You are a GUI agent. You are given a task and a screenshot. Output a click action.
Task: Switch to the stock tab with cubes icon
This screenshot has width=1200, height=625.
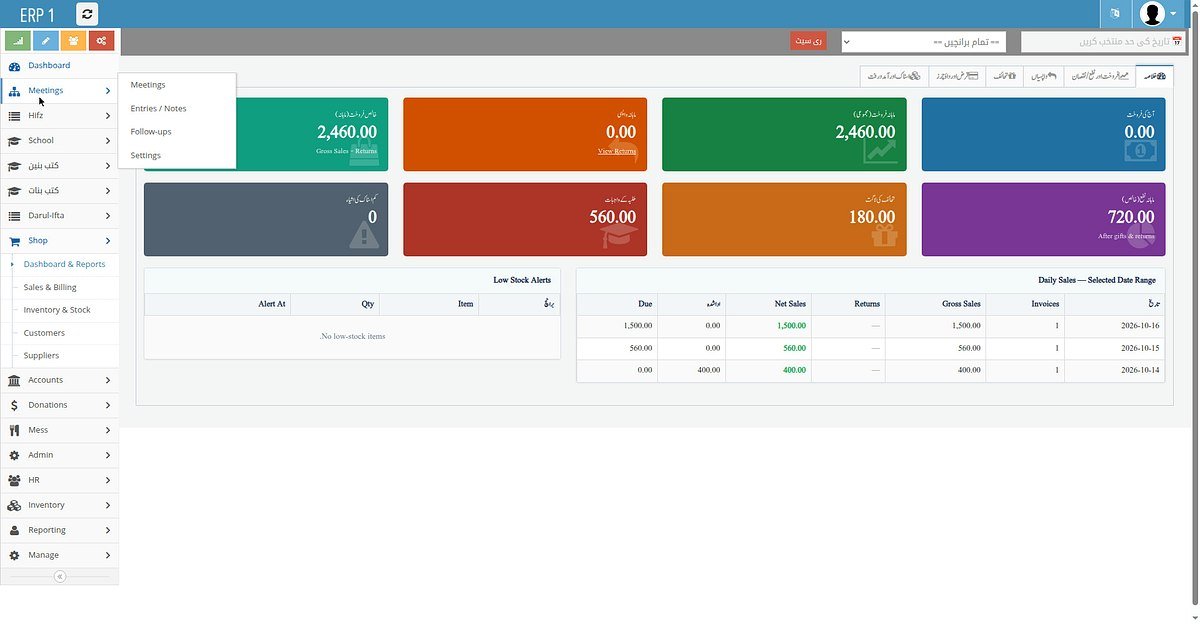click(x=895, y=76)
